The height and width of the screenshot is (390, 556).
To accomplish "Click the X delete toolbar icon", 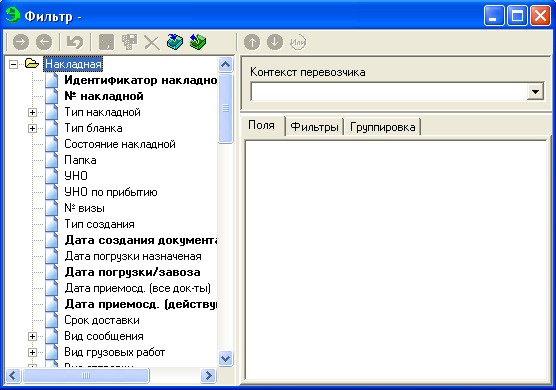I will (152, 43).
